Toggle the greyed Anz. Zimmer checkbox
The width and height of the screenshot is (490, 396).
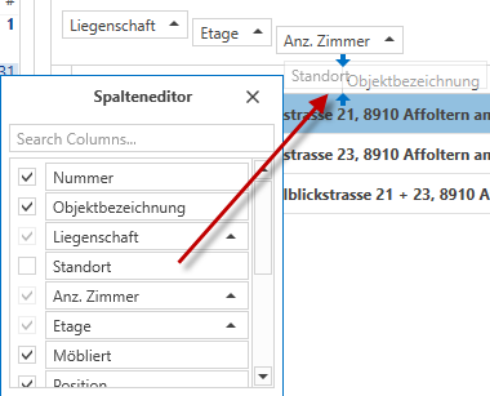[27, 296]
